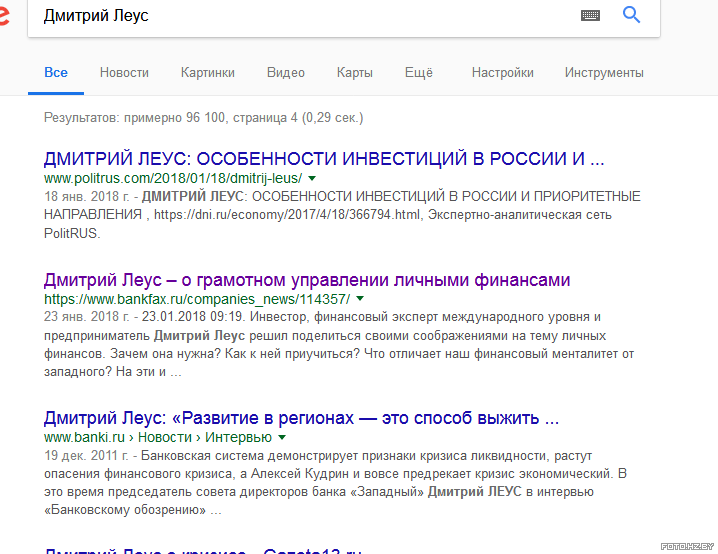Image resolution: width=718 pixels, height=554 pixels.
Task: Open the Ещё menu
Action: click(419, 72)
